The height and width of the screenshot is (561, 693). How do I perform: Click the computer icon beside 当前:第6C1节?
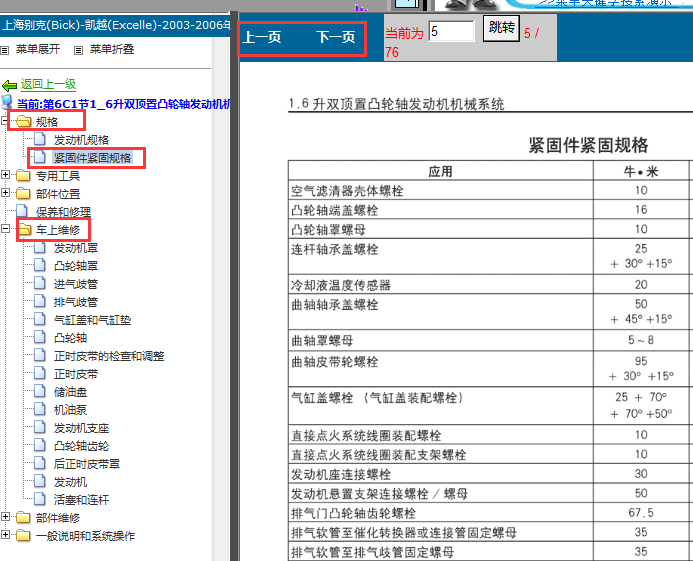click(7, 102)
